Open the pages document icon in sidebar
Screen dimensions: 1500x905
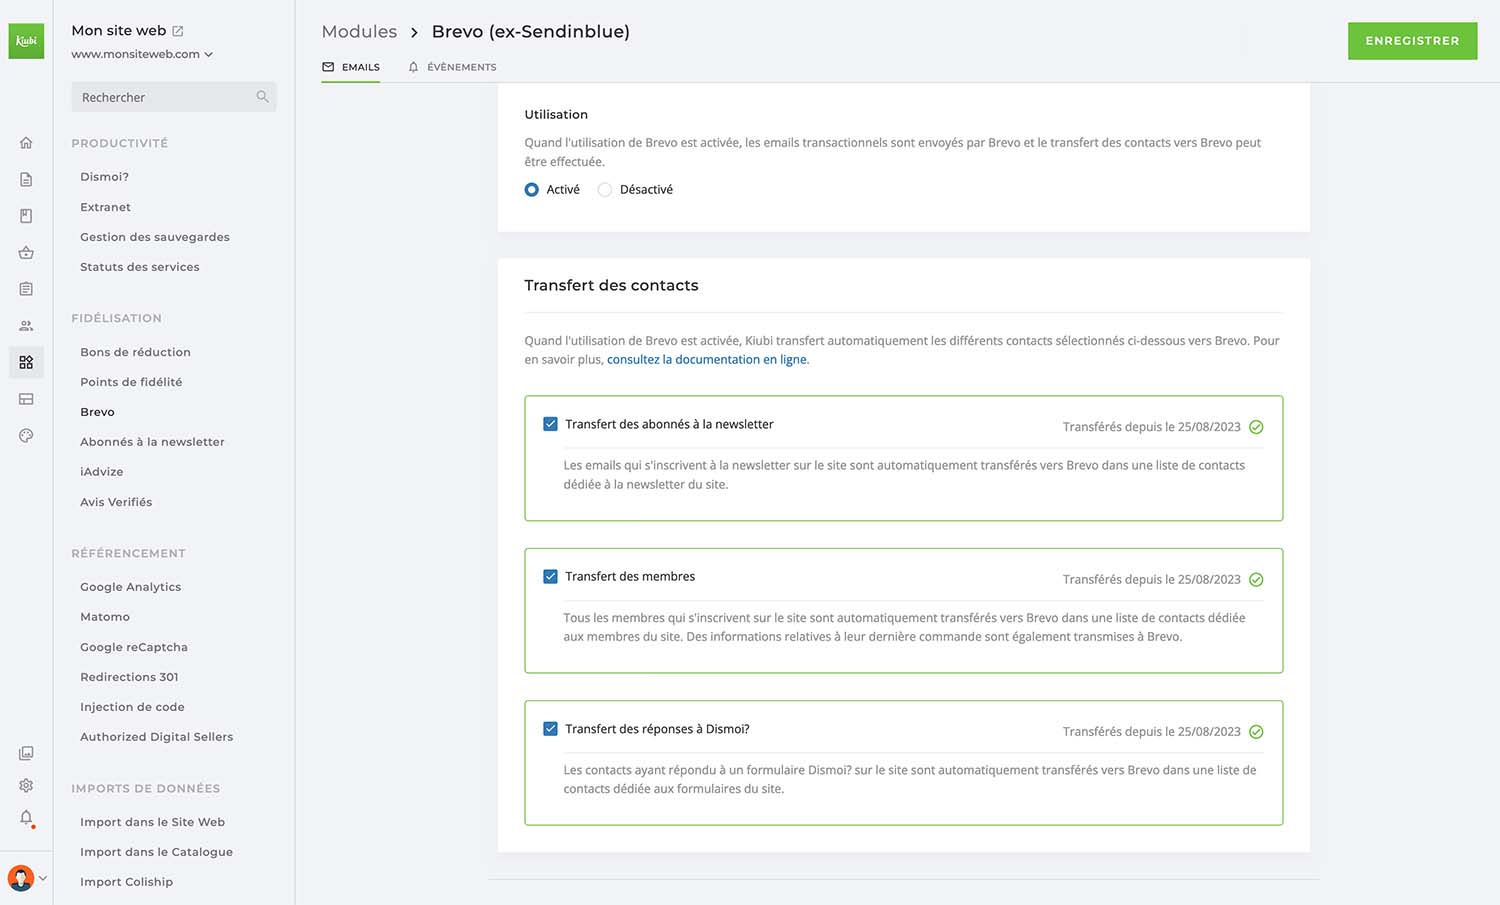(26, 179)
